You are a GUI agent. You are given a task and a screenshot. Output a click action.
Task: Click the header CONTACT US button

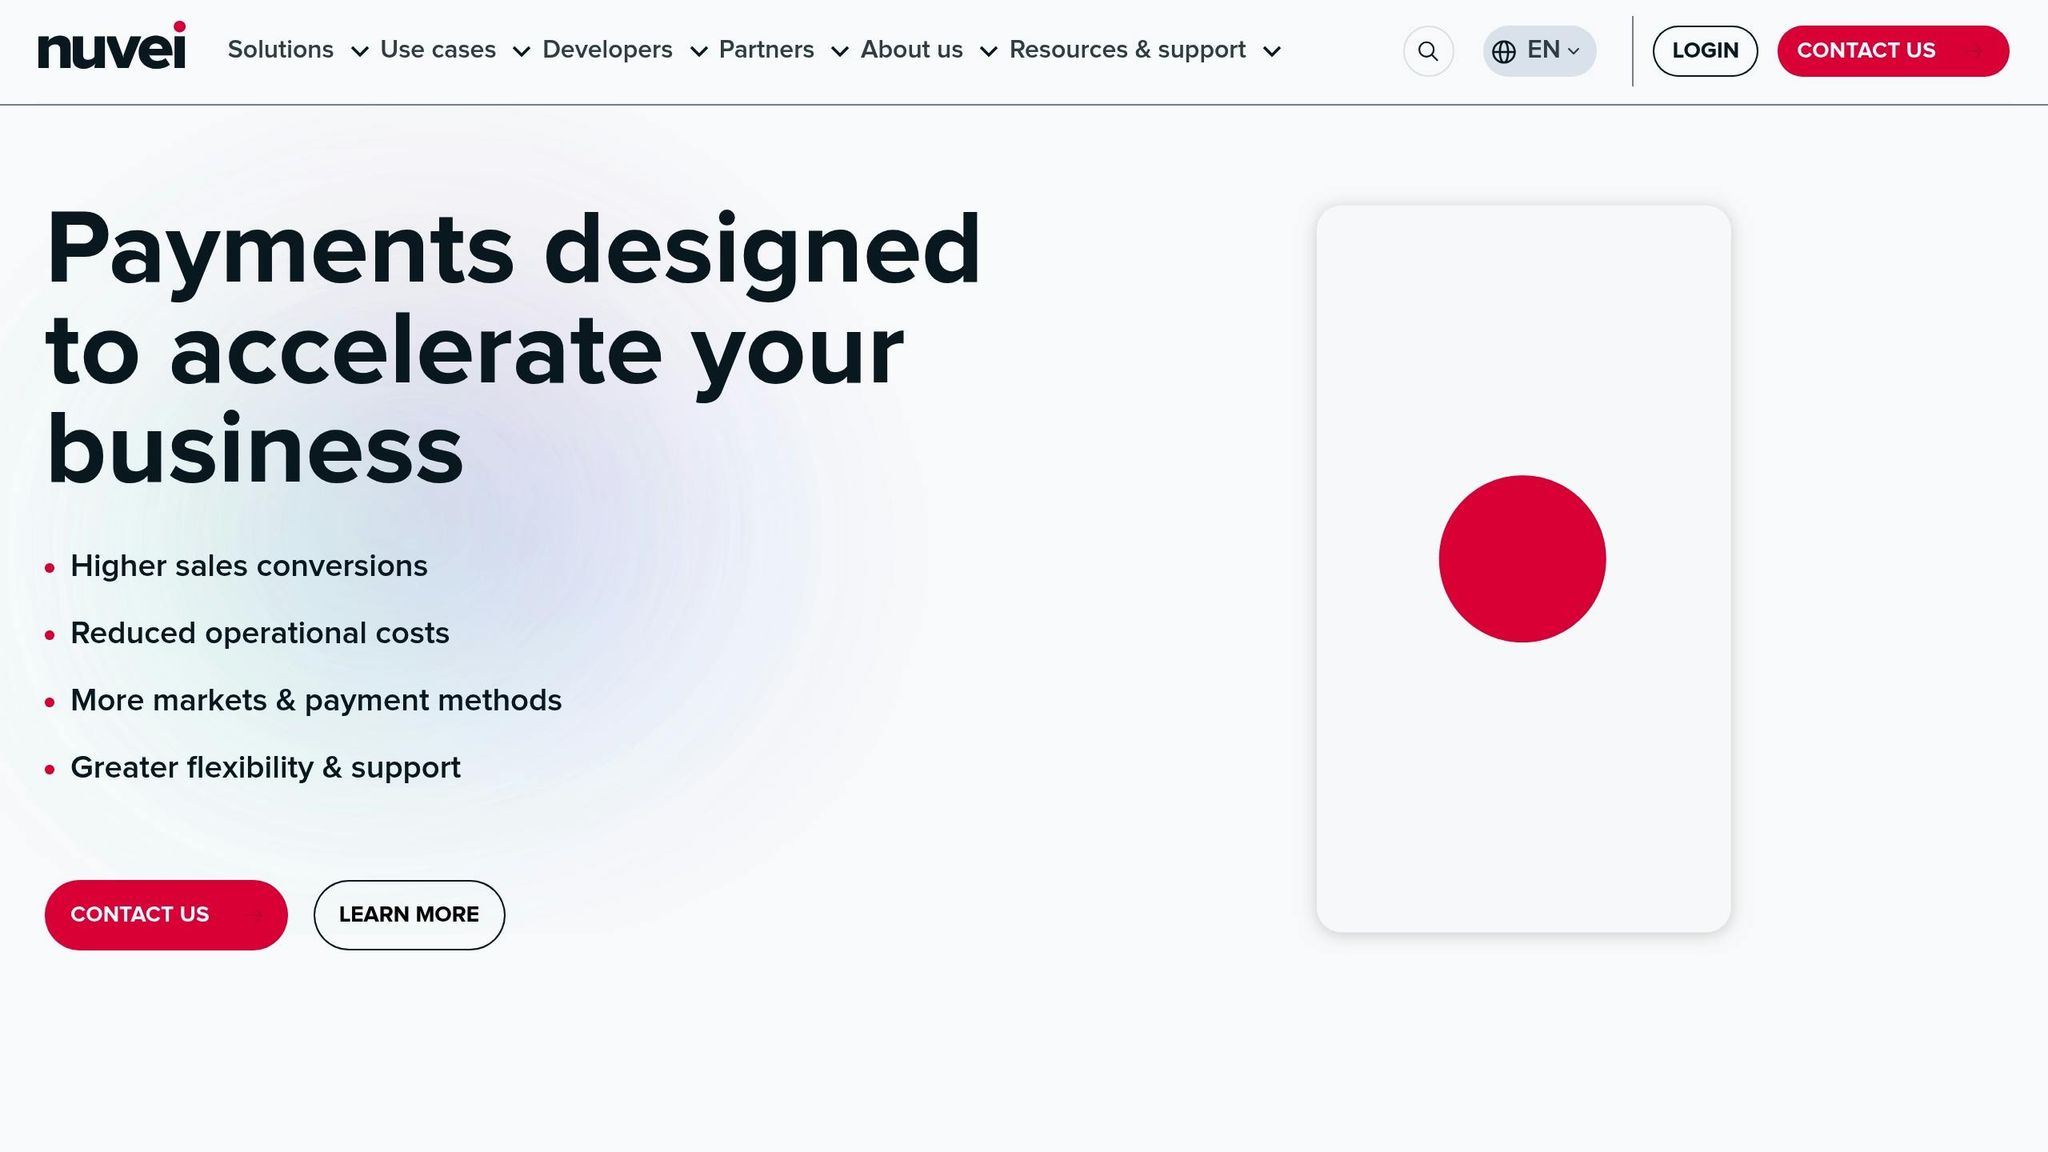tap(1892, 51)
